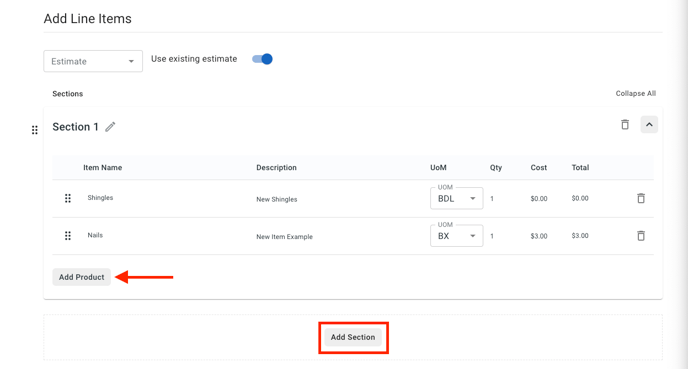
Task: Click the Nails cost value $3.00
Action: pyautogui.click(x=539, y=236)
